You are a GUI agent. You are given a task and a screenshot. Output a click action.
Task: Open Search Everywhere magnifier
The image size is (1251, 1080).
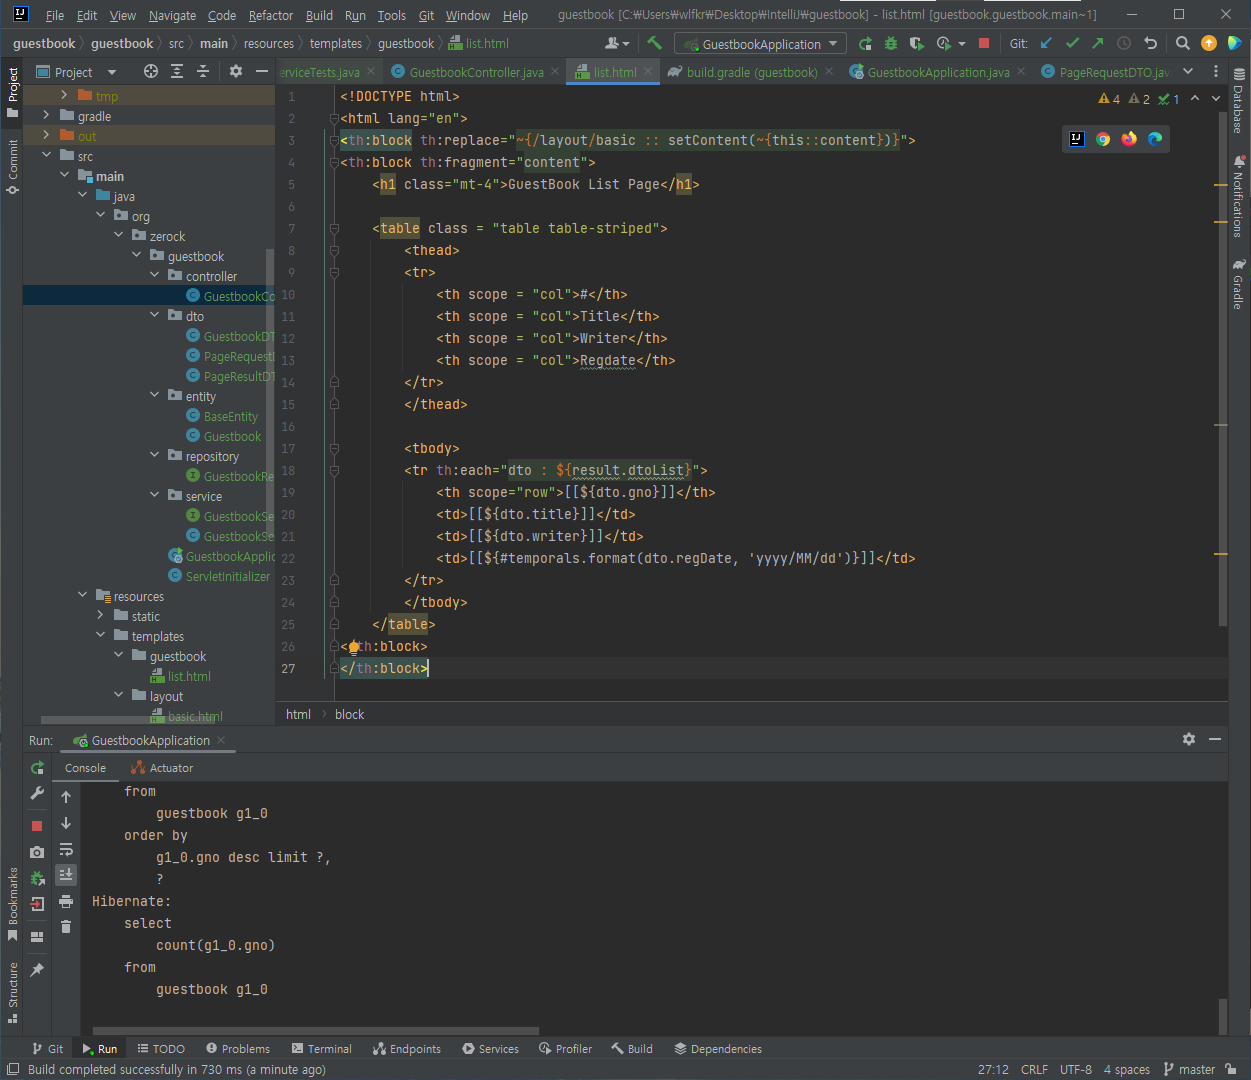(1183, 43)
